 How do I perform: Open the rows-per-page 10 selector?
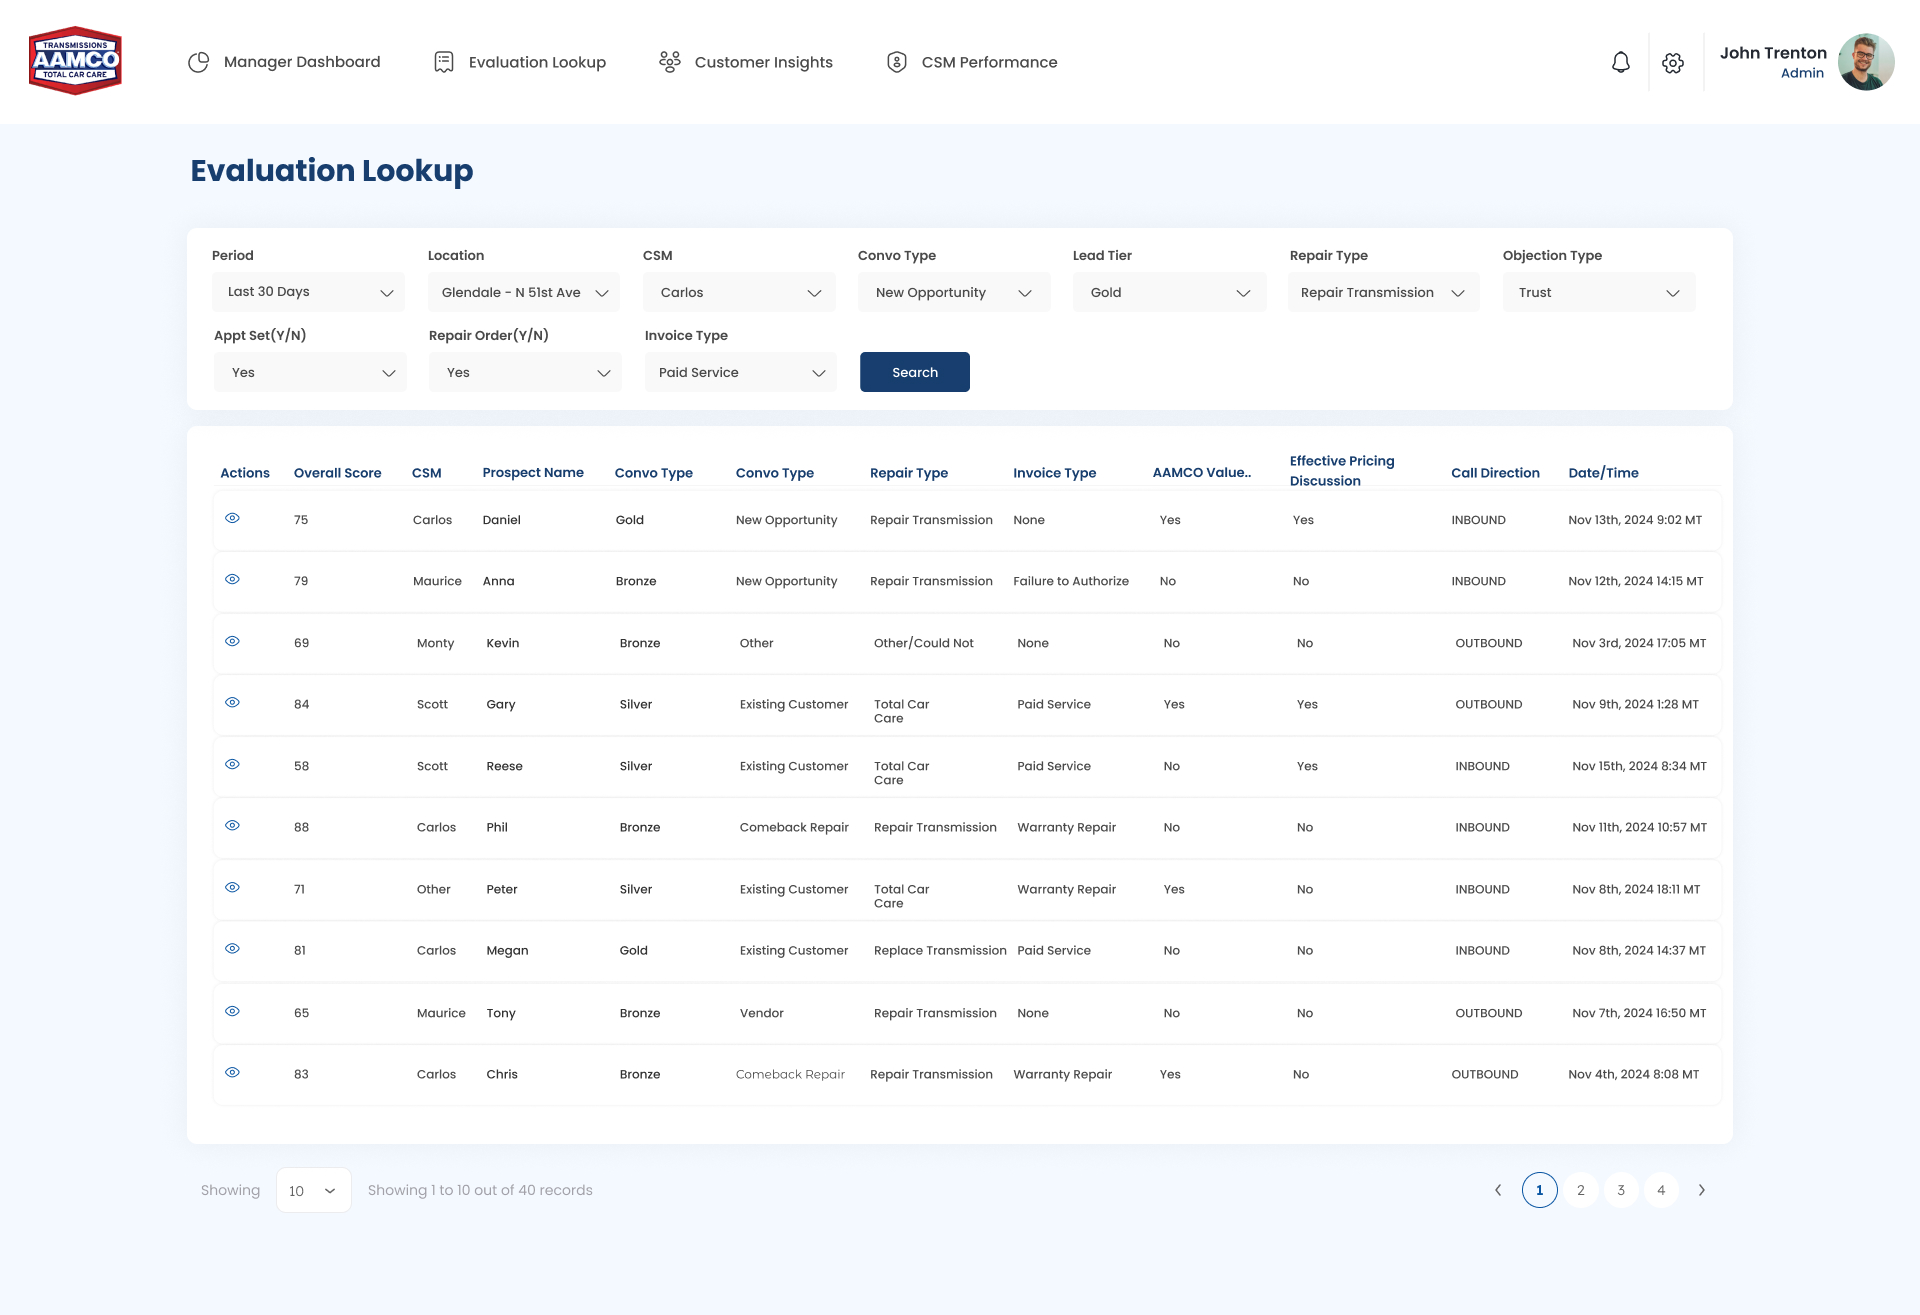[313, 1190]
